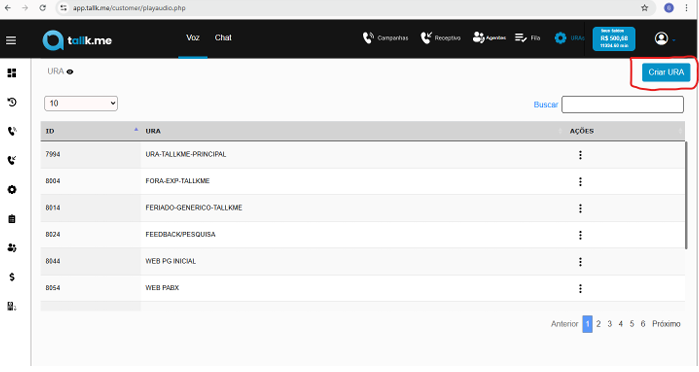Click ID cell 8044
This screenshot has width=699, height=372.
(x=53, y=261)
